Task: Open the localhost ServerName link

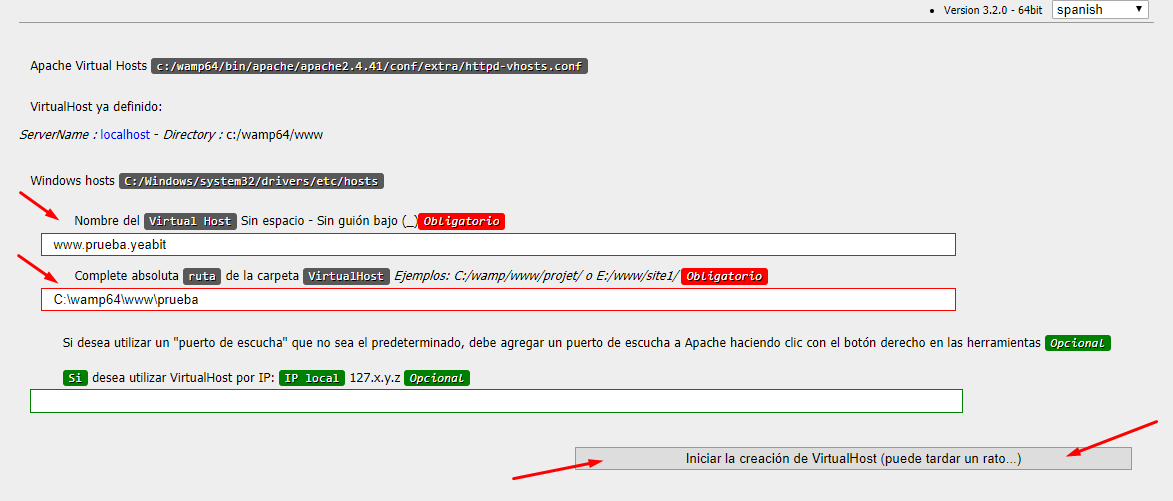Action: pyautogui.click(x=125, y=134)
